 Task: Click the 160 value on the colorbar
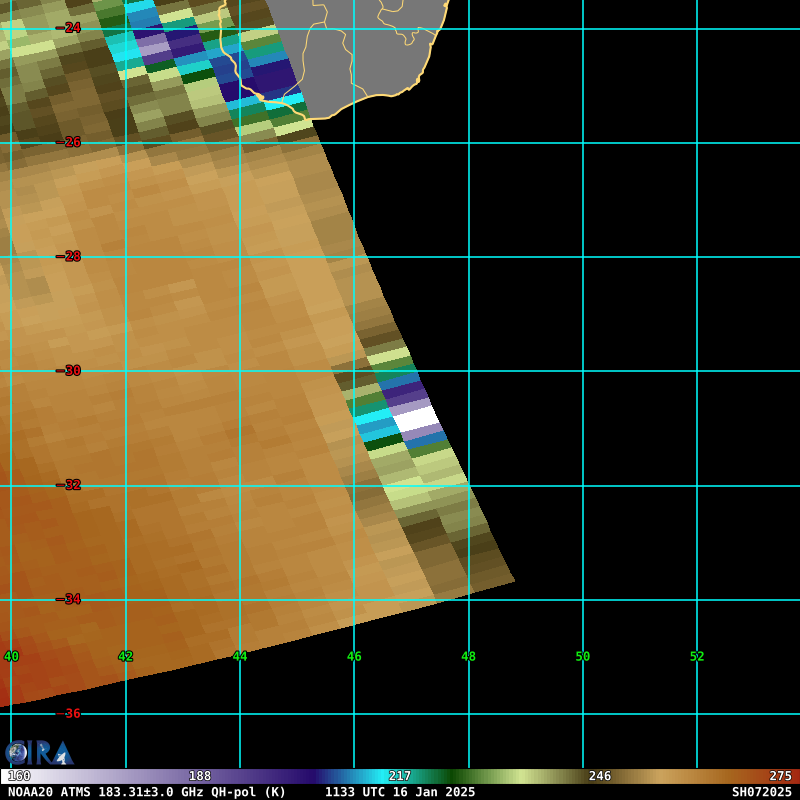pos(19,776)
